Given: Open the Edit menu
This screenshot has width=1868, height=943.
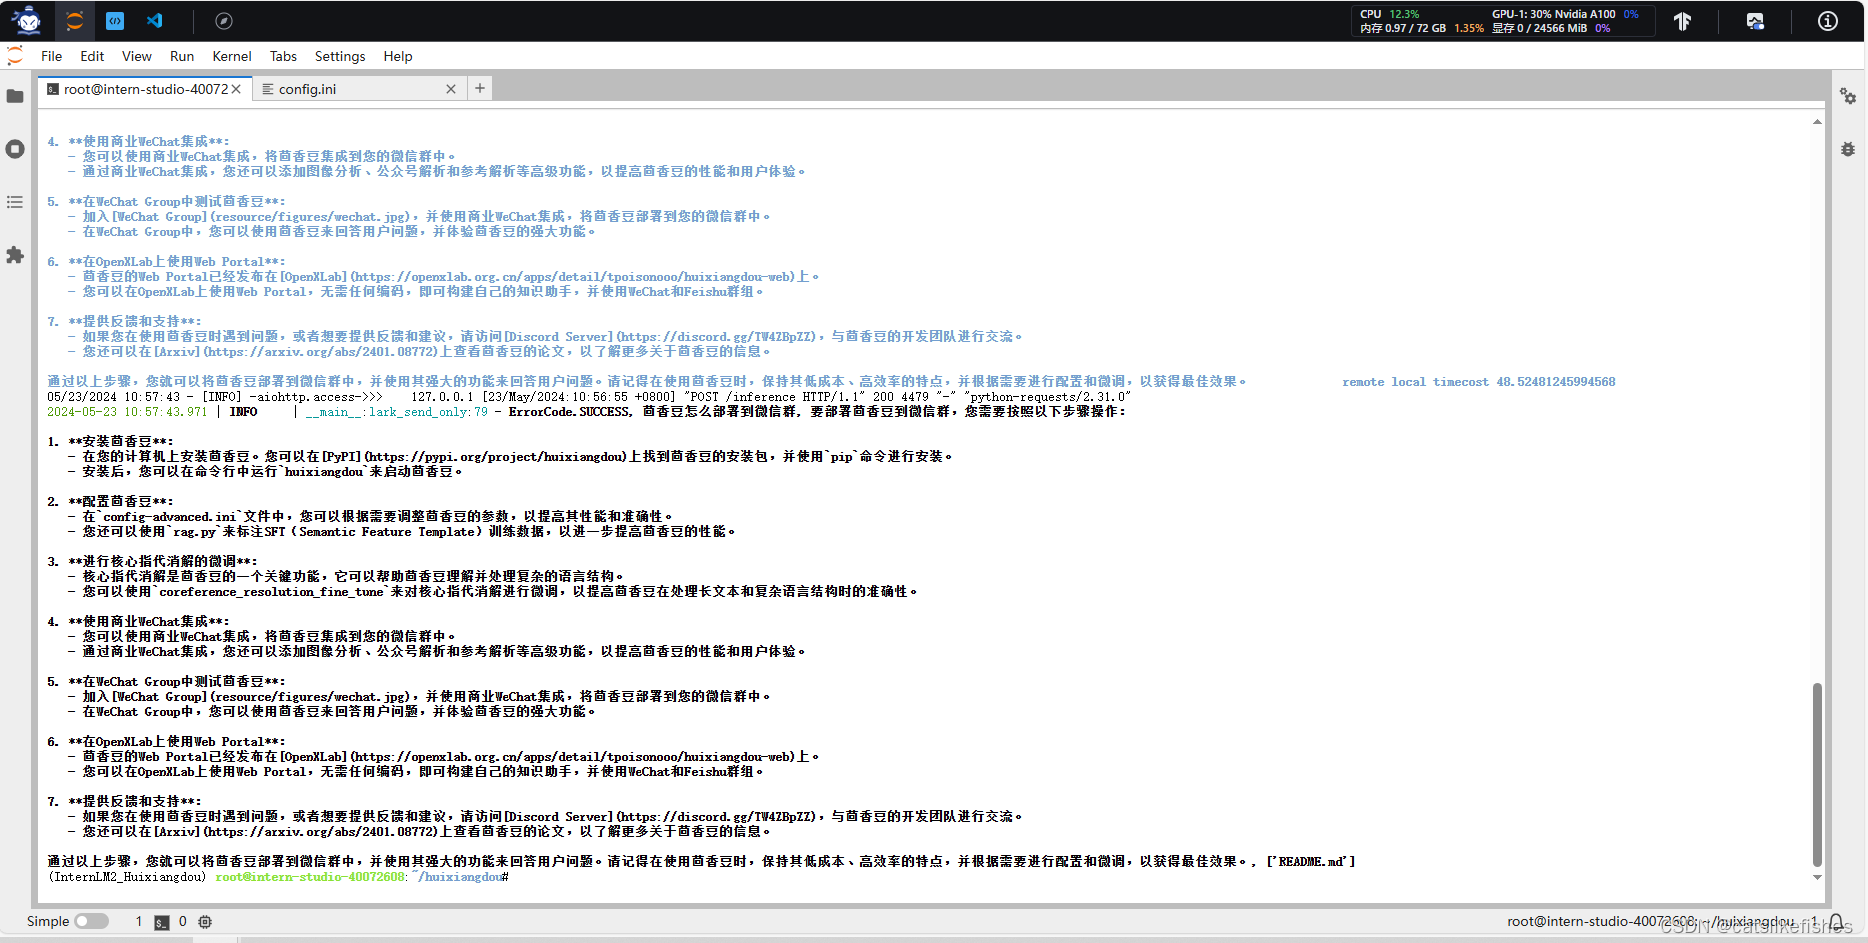Looking at the screenshot, I should tap(92, 56).
